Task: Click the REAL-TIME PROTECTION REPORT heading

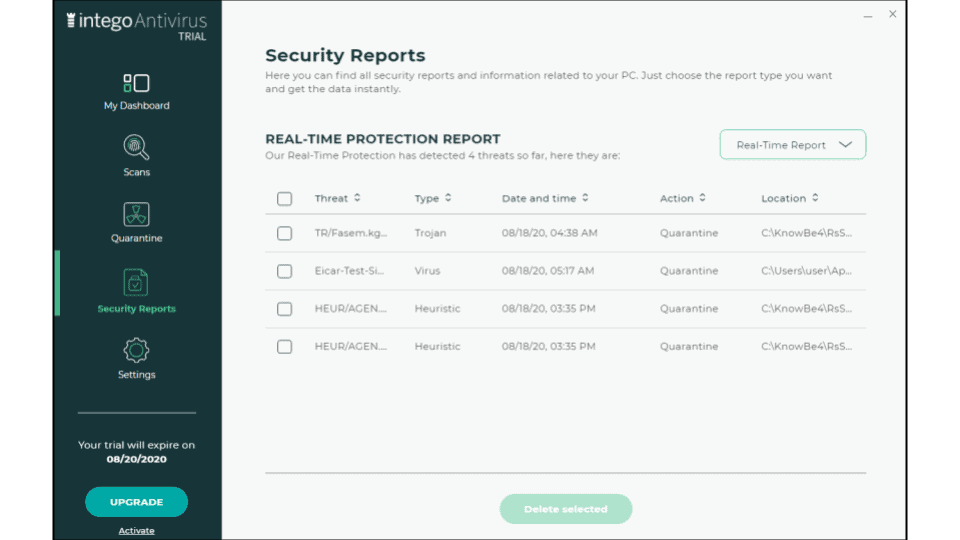Action: [x=383, y=139]
